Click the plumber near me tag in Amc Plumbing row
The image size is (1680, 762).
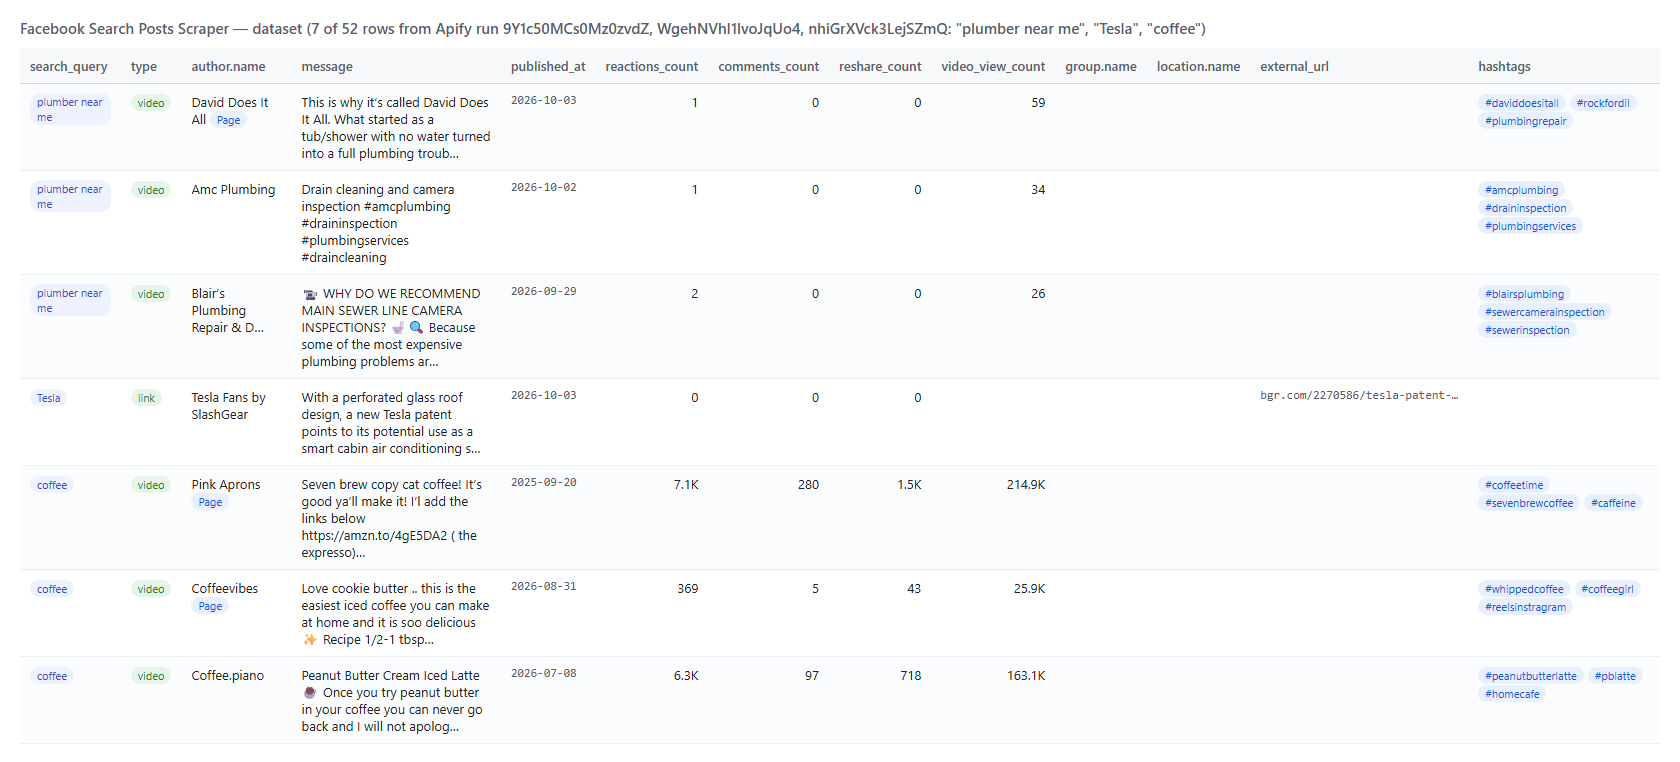pyautogui.click(x=70, y=197)
